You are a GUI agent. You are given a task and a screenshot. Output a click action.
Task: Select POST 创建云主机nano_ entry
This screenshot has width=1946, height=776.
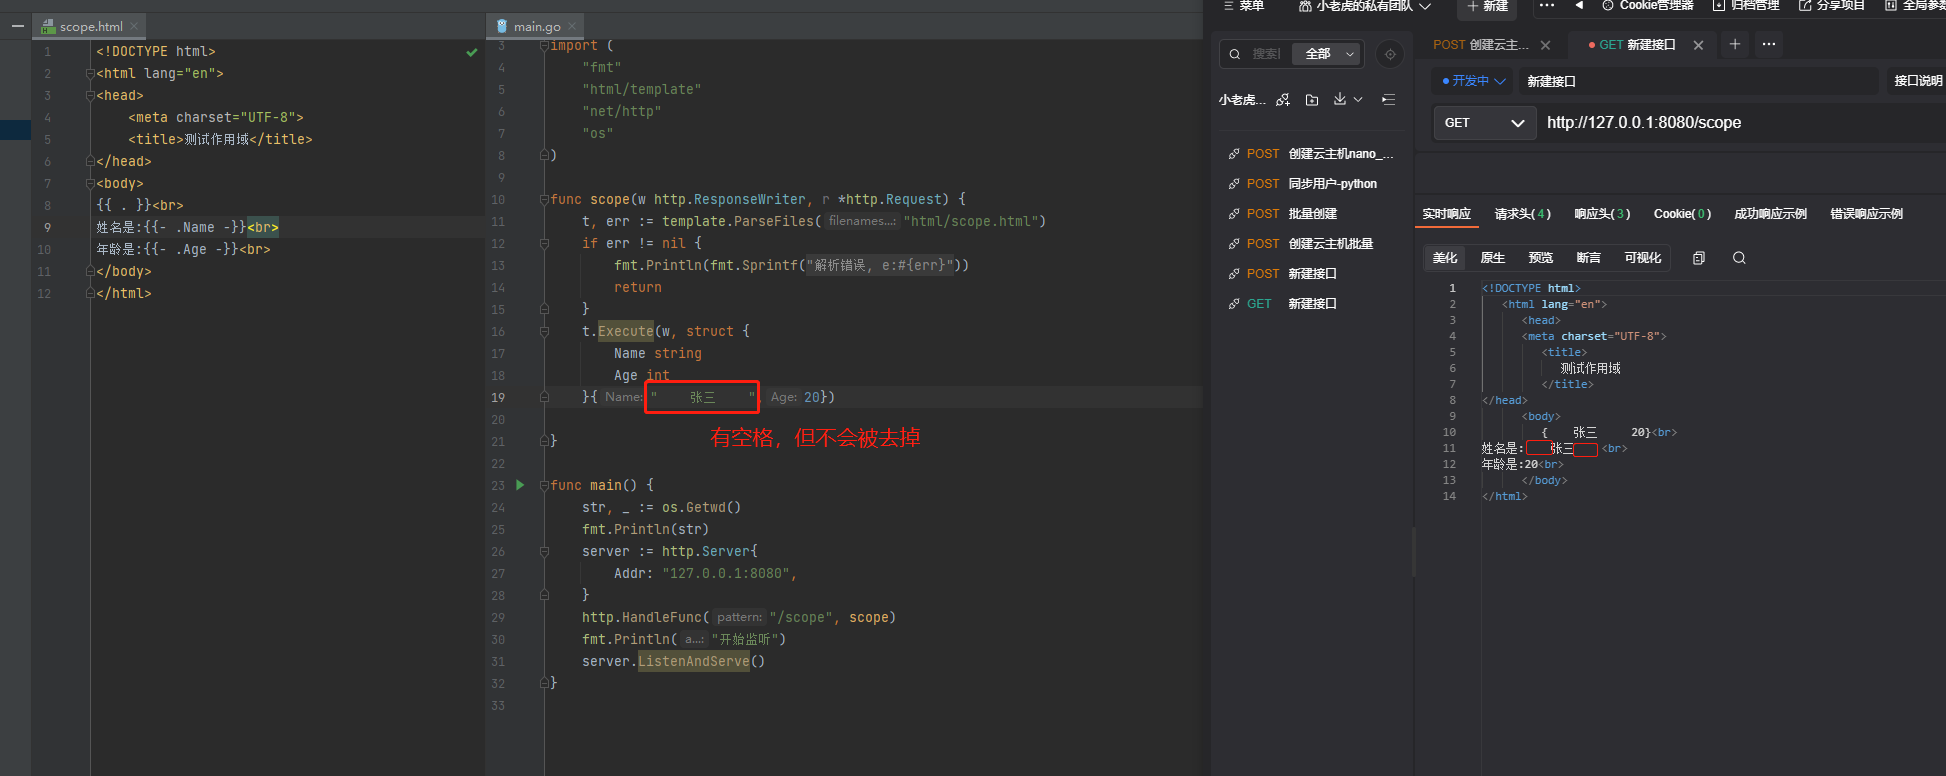(1311, 154)
